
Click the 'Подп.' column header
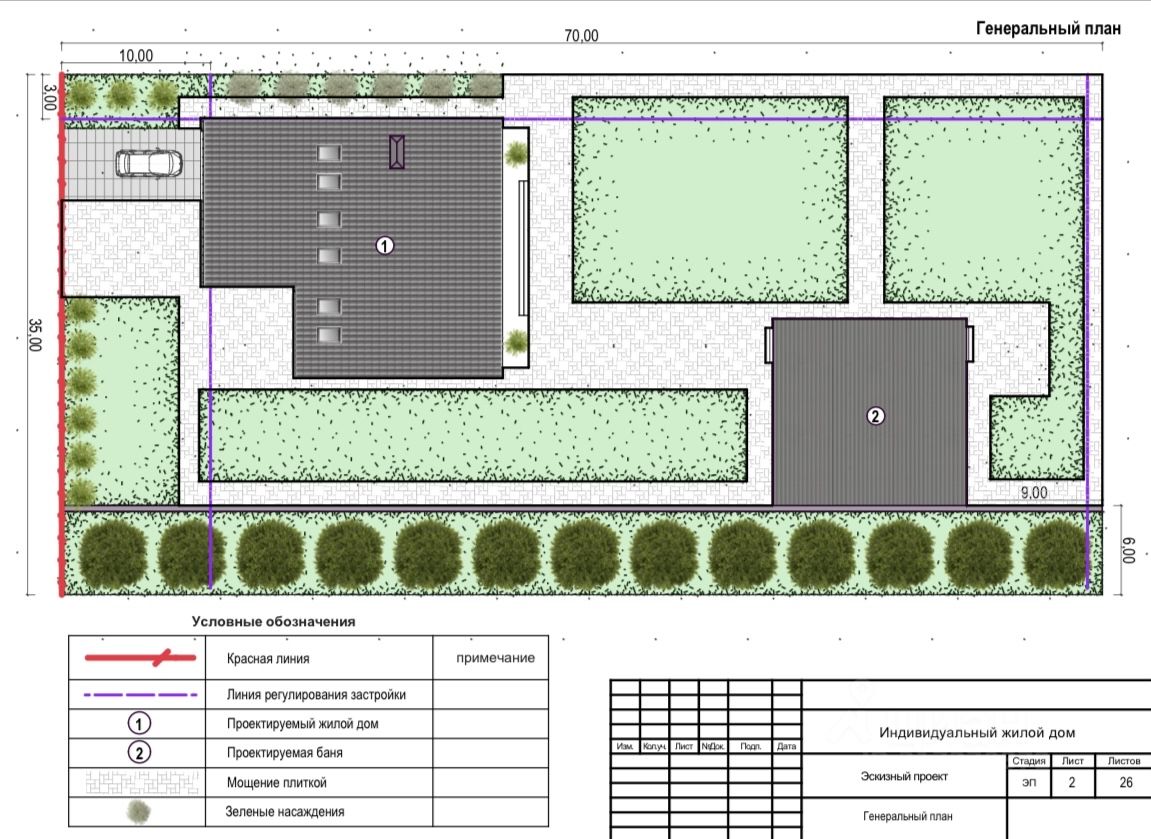click(750, 746)
